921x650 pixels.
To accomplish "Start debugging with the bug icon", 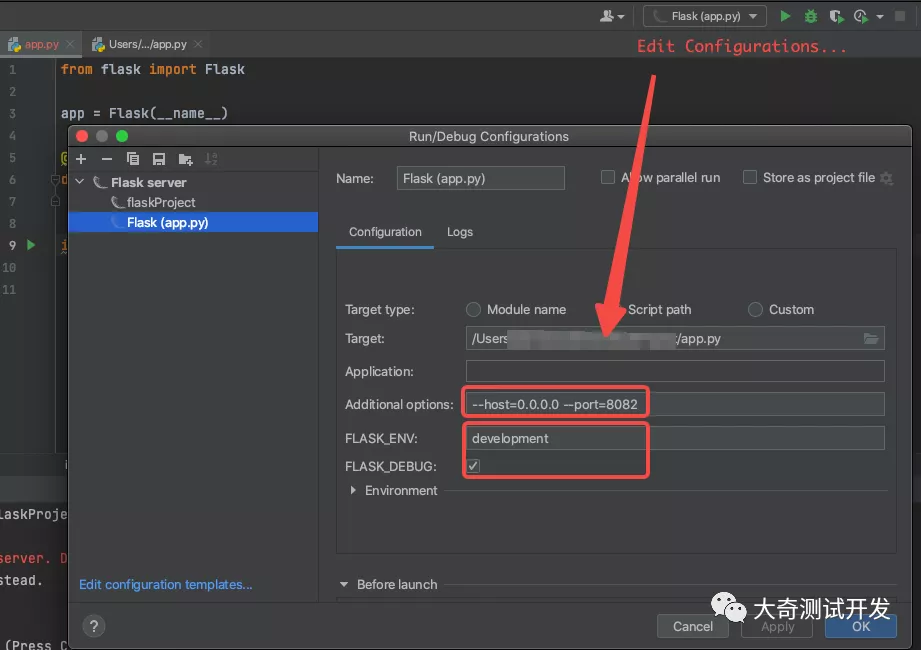I will coord(811,16).
